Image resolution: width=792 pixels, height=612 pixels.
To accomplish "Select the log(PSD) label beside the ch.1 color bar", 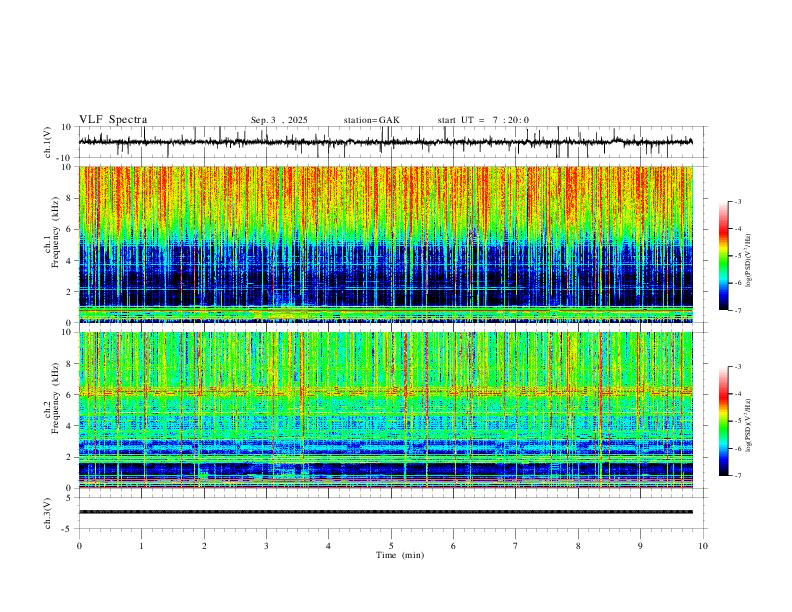I will point(748,261).
